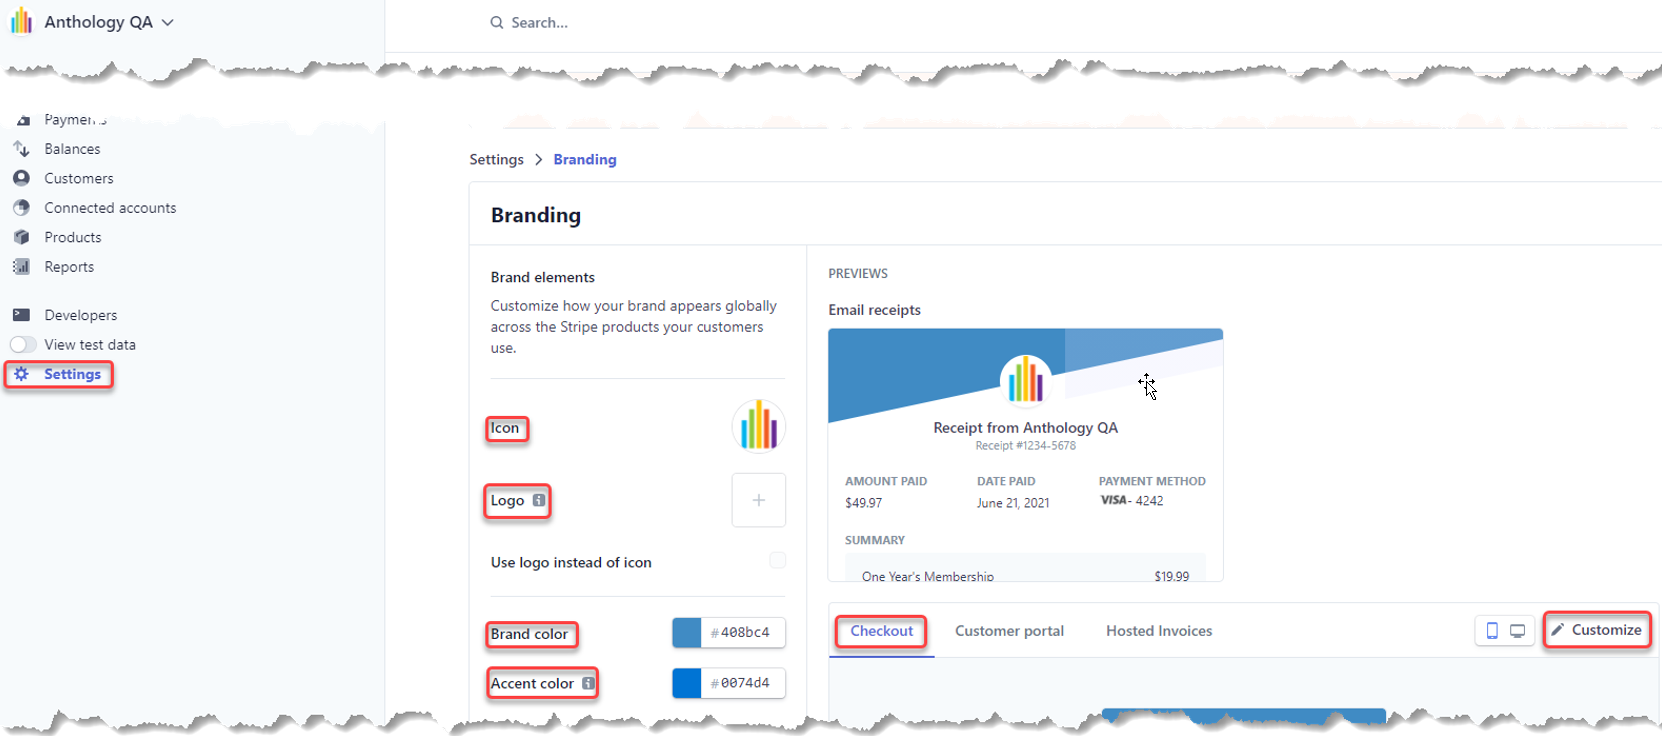
Task: Switch to the Hosted Invoices tab
Action: click(1158, 631)
